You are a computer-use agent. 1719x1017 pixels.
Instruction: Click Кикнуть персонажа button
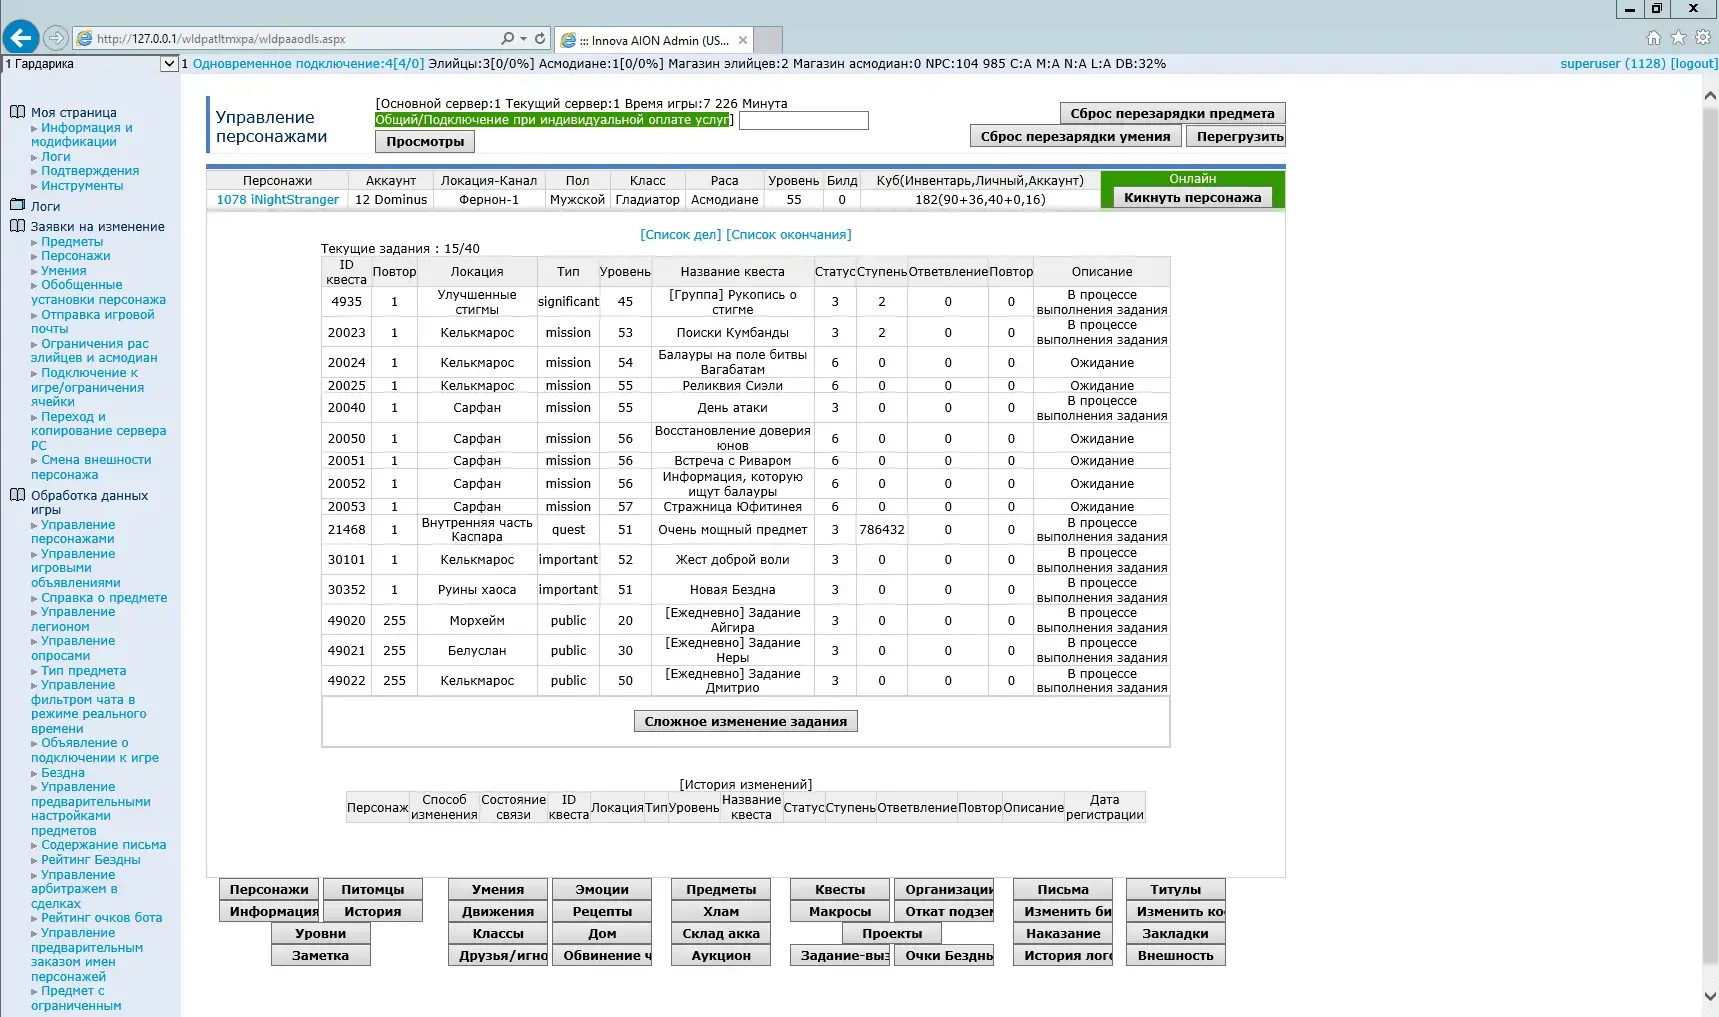tap(1192, 197)
